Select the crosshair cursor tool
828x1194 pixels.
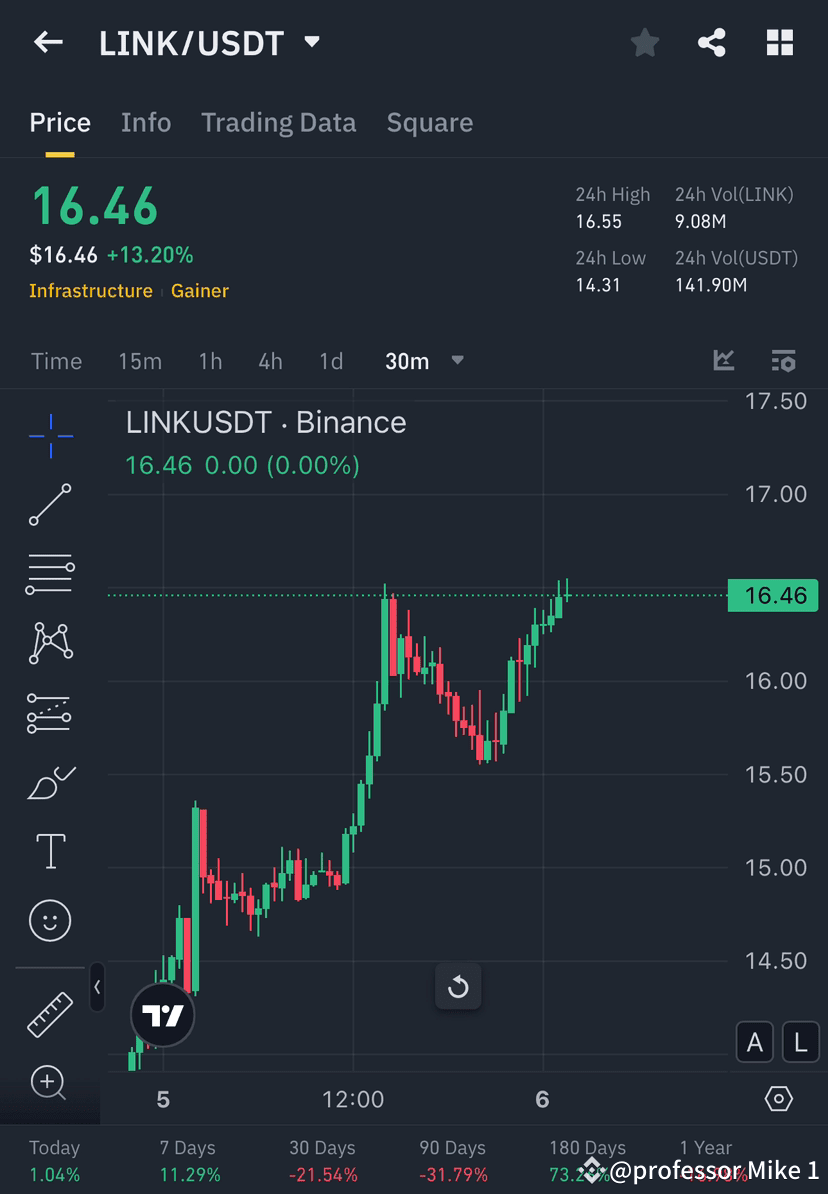[x=50, y=435]
